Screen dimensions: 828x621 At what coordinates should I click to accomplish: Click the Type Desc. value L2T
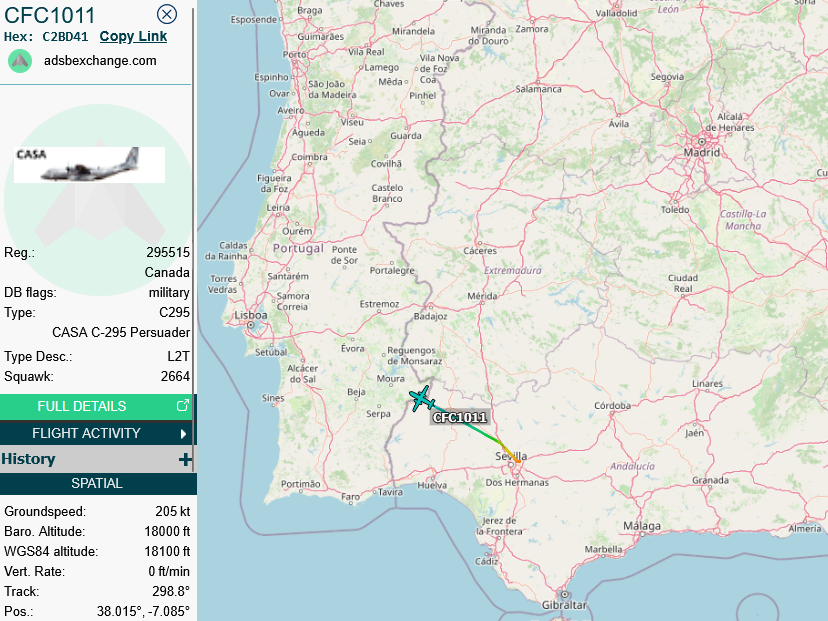(178, 357)
